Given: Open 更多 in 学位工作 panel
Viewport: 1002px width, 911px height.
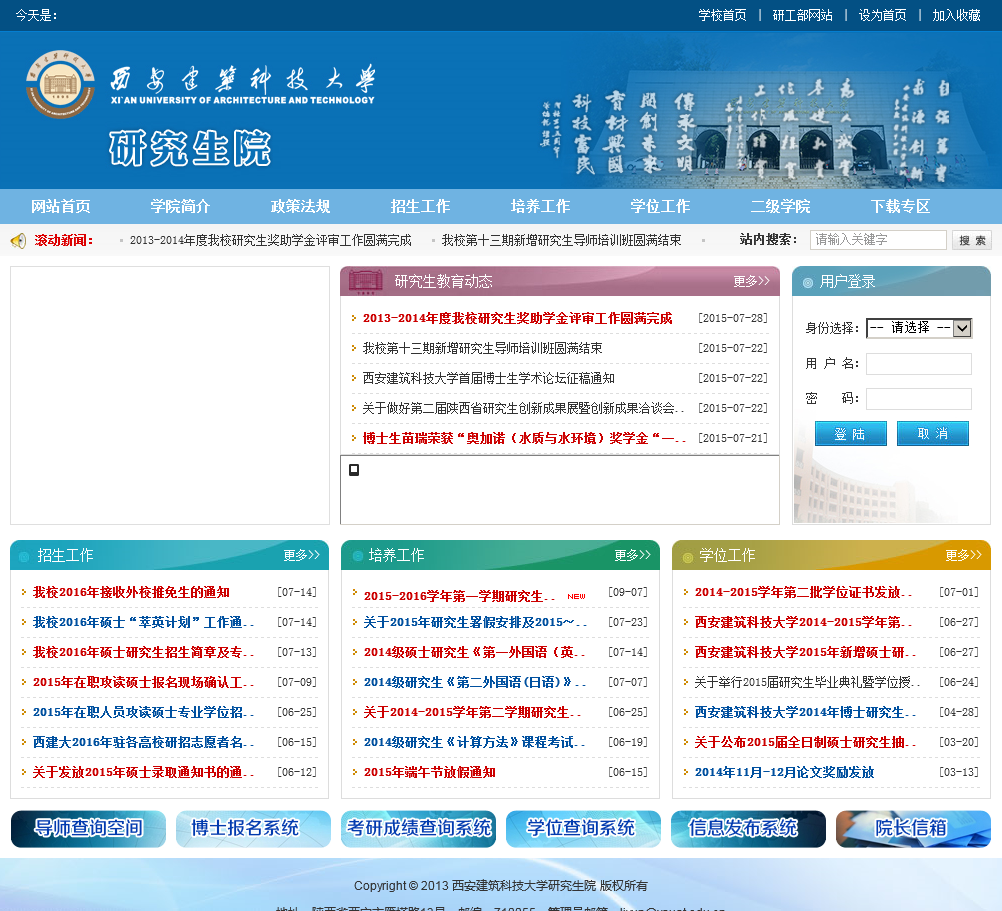Looking at the screenshot, I should 964,555.
